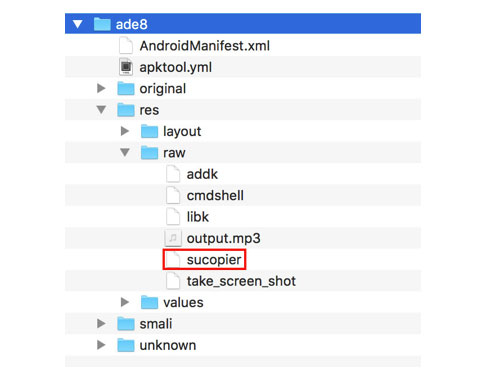Click the AndroidManifest.xml document icon
Screen dimensions: 491x376
point(126,46)
